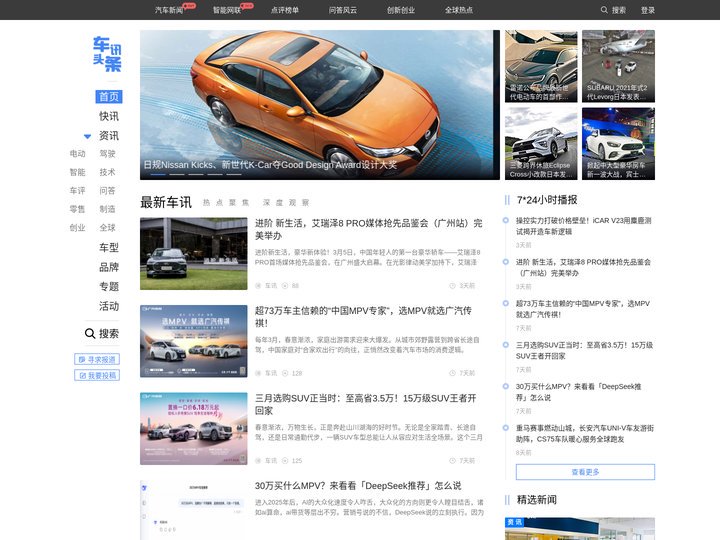
Task: Open 点评榜单 in top navigation
Action: 285,10
